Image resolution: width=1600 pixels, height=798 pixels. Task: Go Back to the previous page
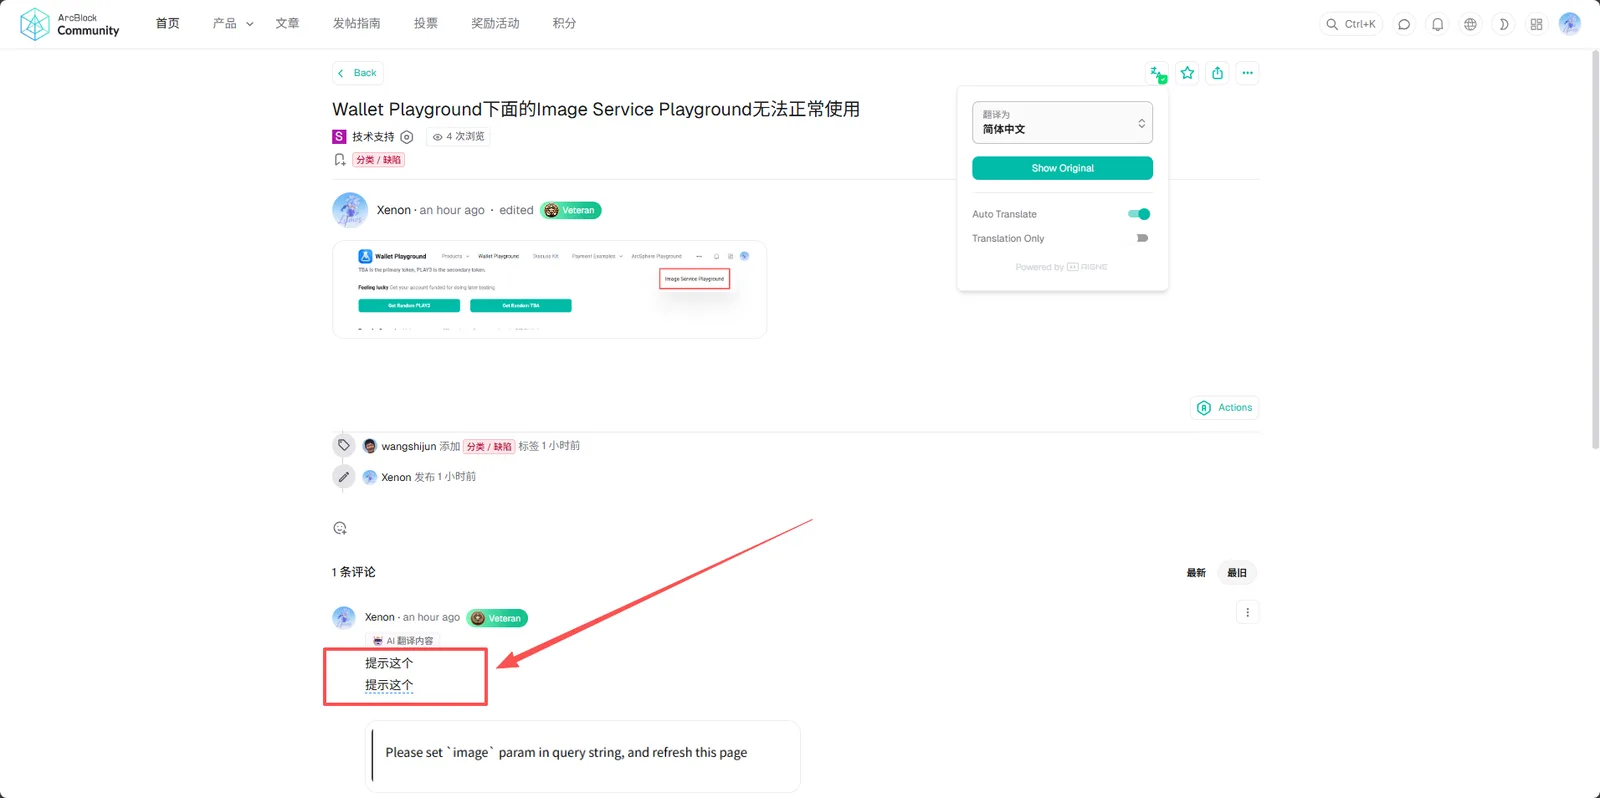click(357, 73)
